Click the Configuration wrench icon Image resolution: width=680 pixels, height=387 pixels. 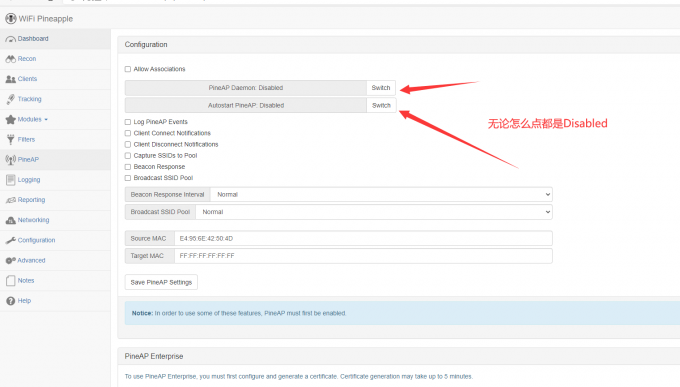pyautogui.click(x=10, y=240)
